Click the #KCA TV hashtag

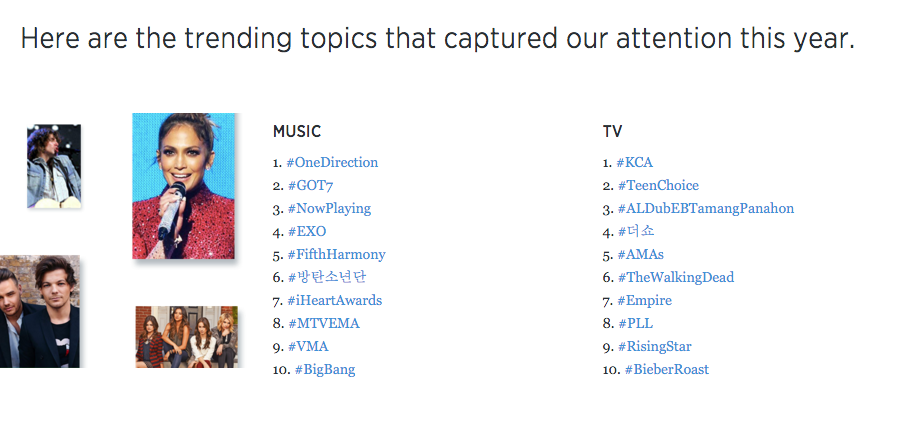pos(635,162)
